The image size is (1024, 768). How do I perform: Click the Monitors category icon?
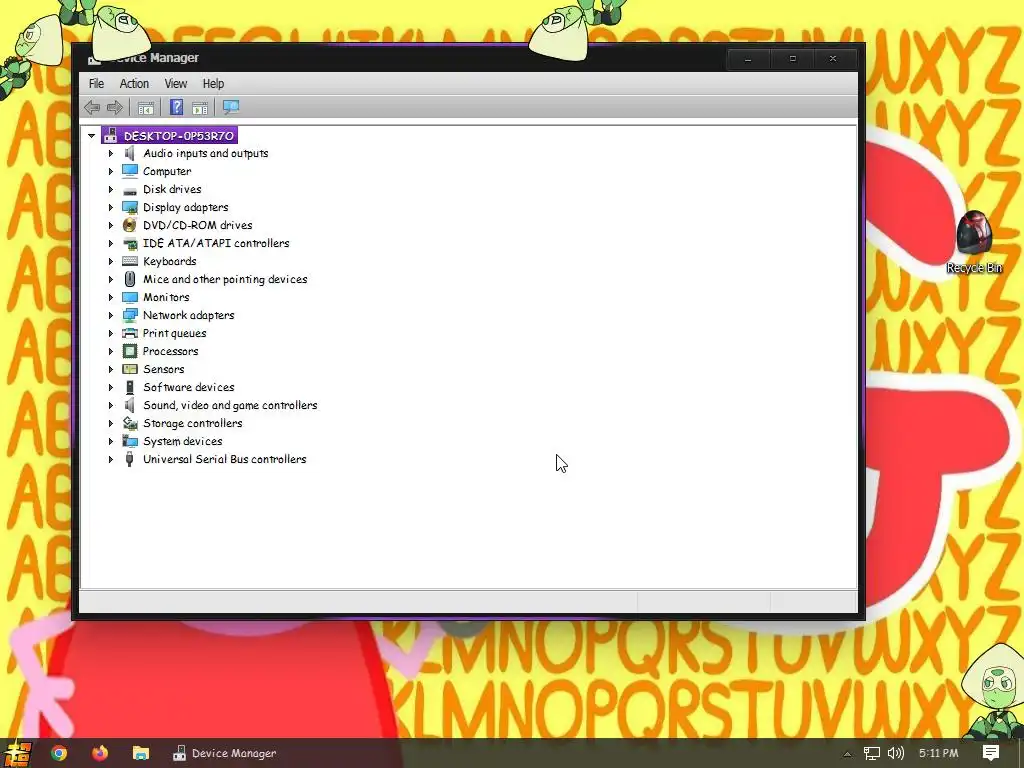click(130, 297)
